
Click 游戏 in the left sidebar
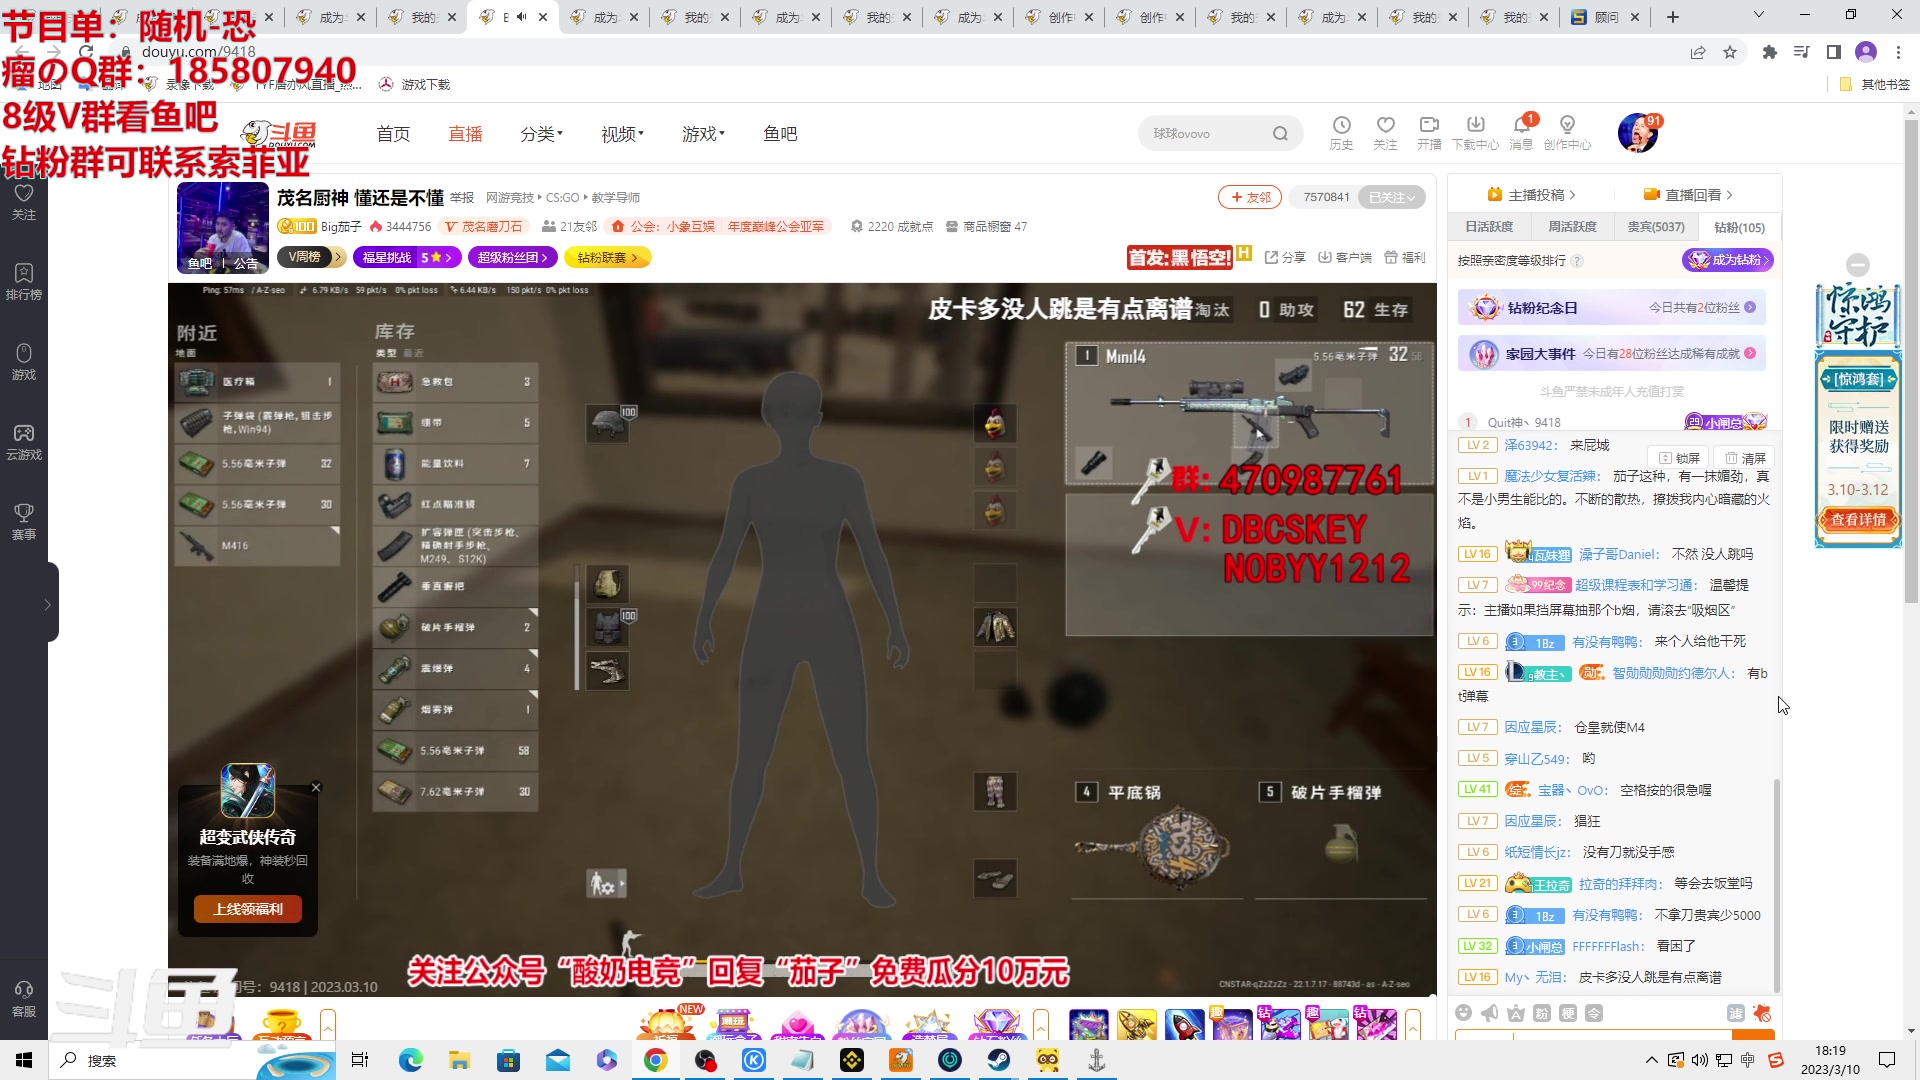(x=24, y=361)
